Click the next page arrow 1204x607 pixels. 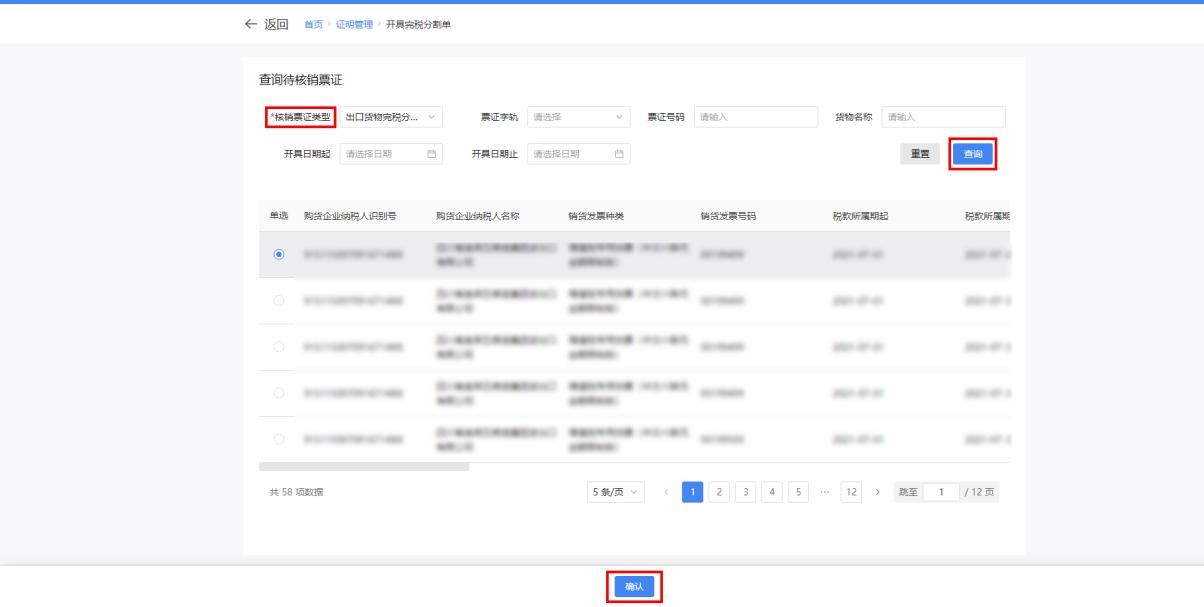(x=878, y=491)
